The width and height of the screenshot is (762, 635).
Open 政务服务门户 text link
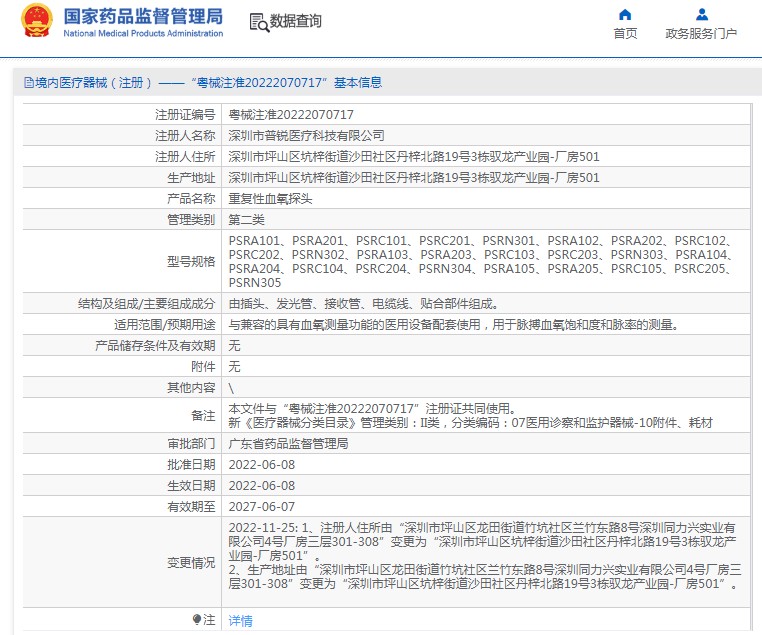(701, 34)
